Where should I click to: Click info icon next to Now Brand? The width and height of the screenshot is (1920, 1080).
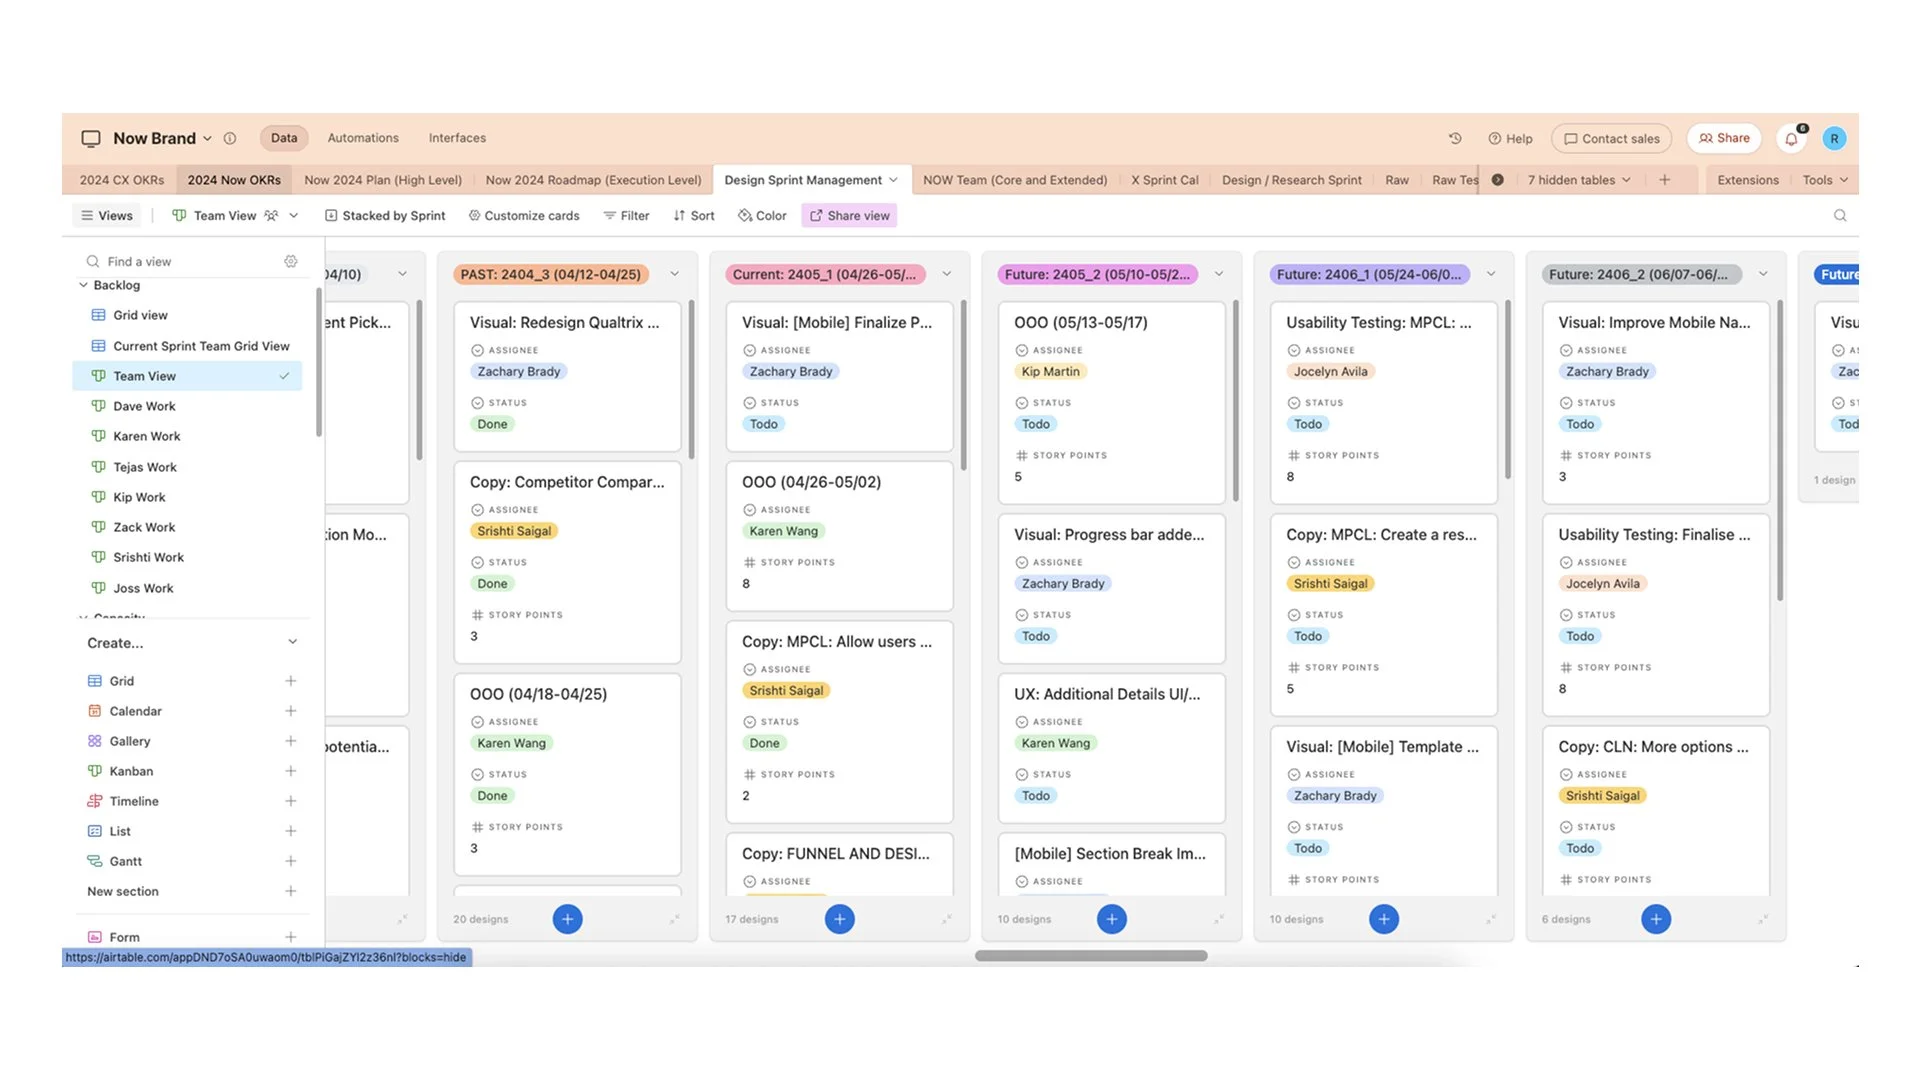click(x=230, y=138)
